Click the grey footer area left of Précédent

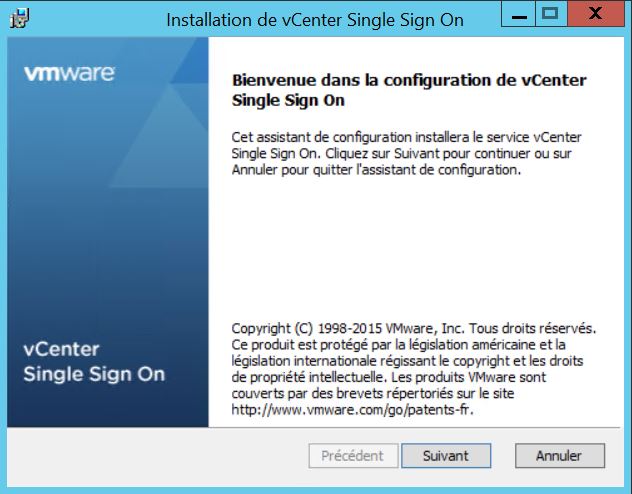[150, 456]
